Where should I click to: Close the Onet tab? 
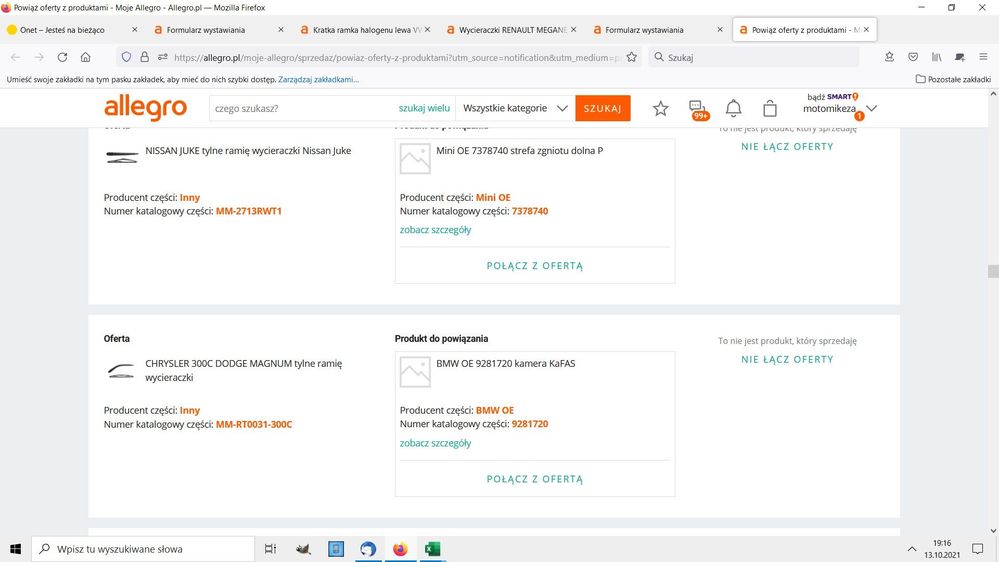(x=134, y=30)
